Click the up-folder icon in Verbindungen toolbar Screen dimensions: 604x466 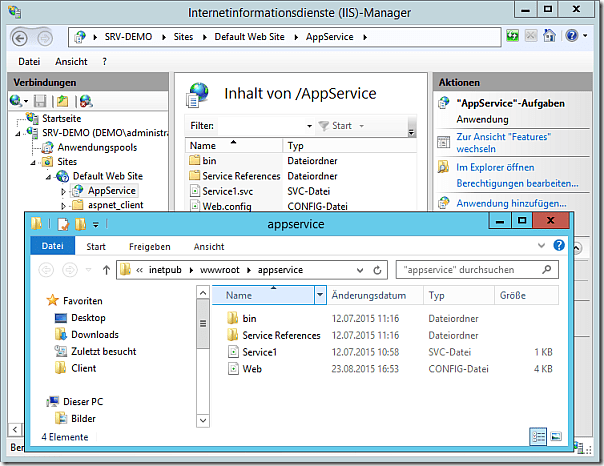click(62, 101)
